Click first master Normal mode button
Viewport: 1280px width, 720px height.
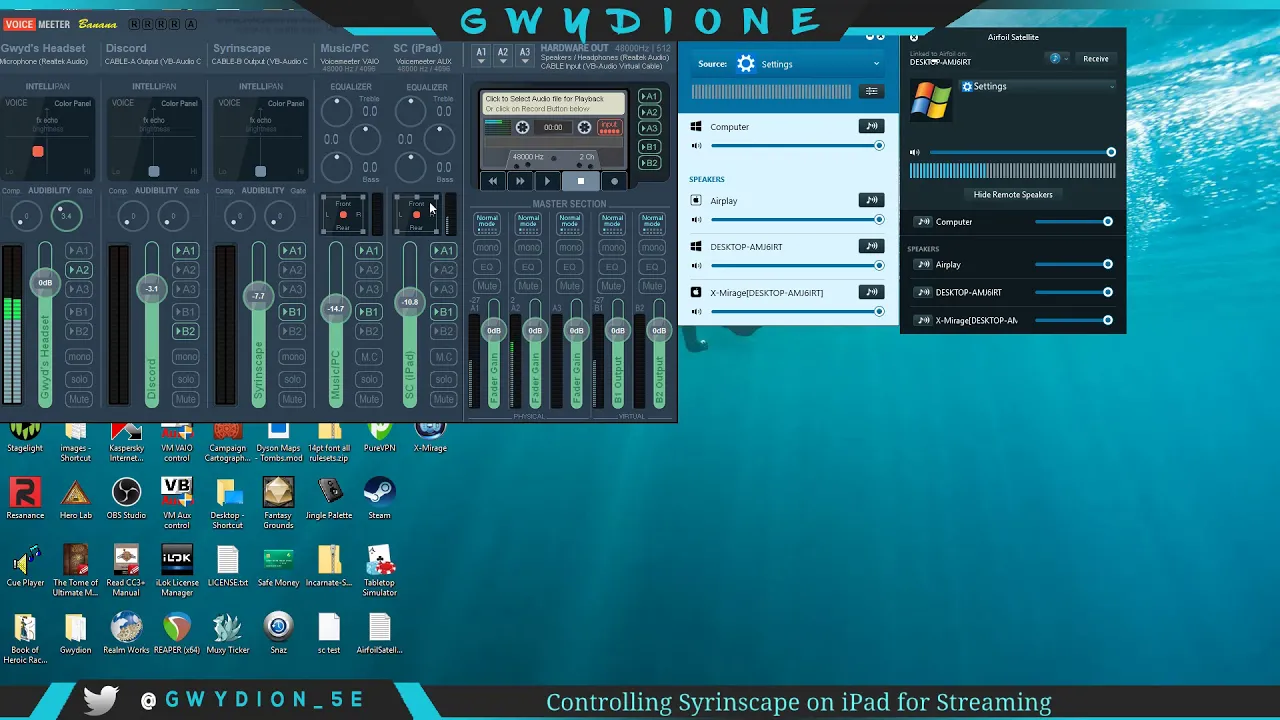[487, 222]
